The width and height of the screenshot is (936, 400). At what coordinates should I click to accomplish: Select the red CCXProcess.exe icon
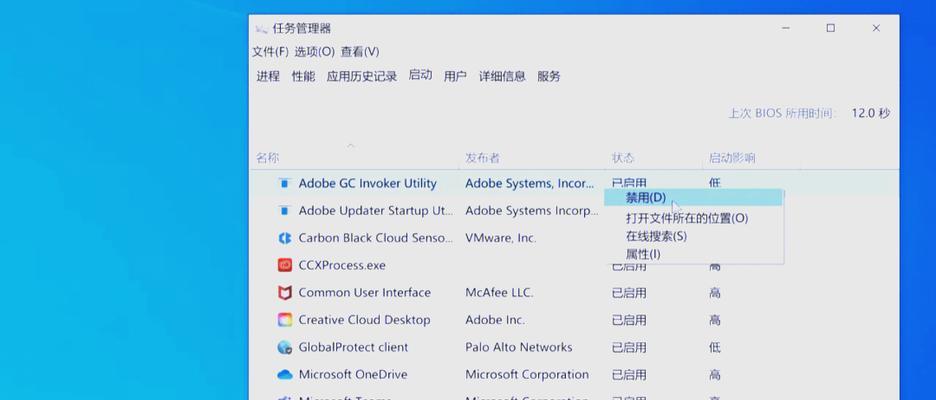pos(285,265)
